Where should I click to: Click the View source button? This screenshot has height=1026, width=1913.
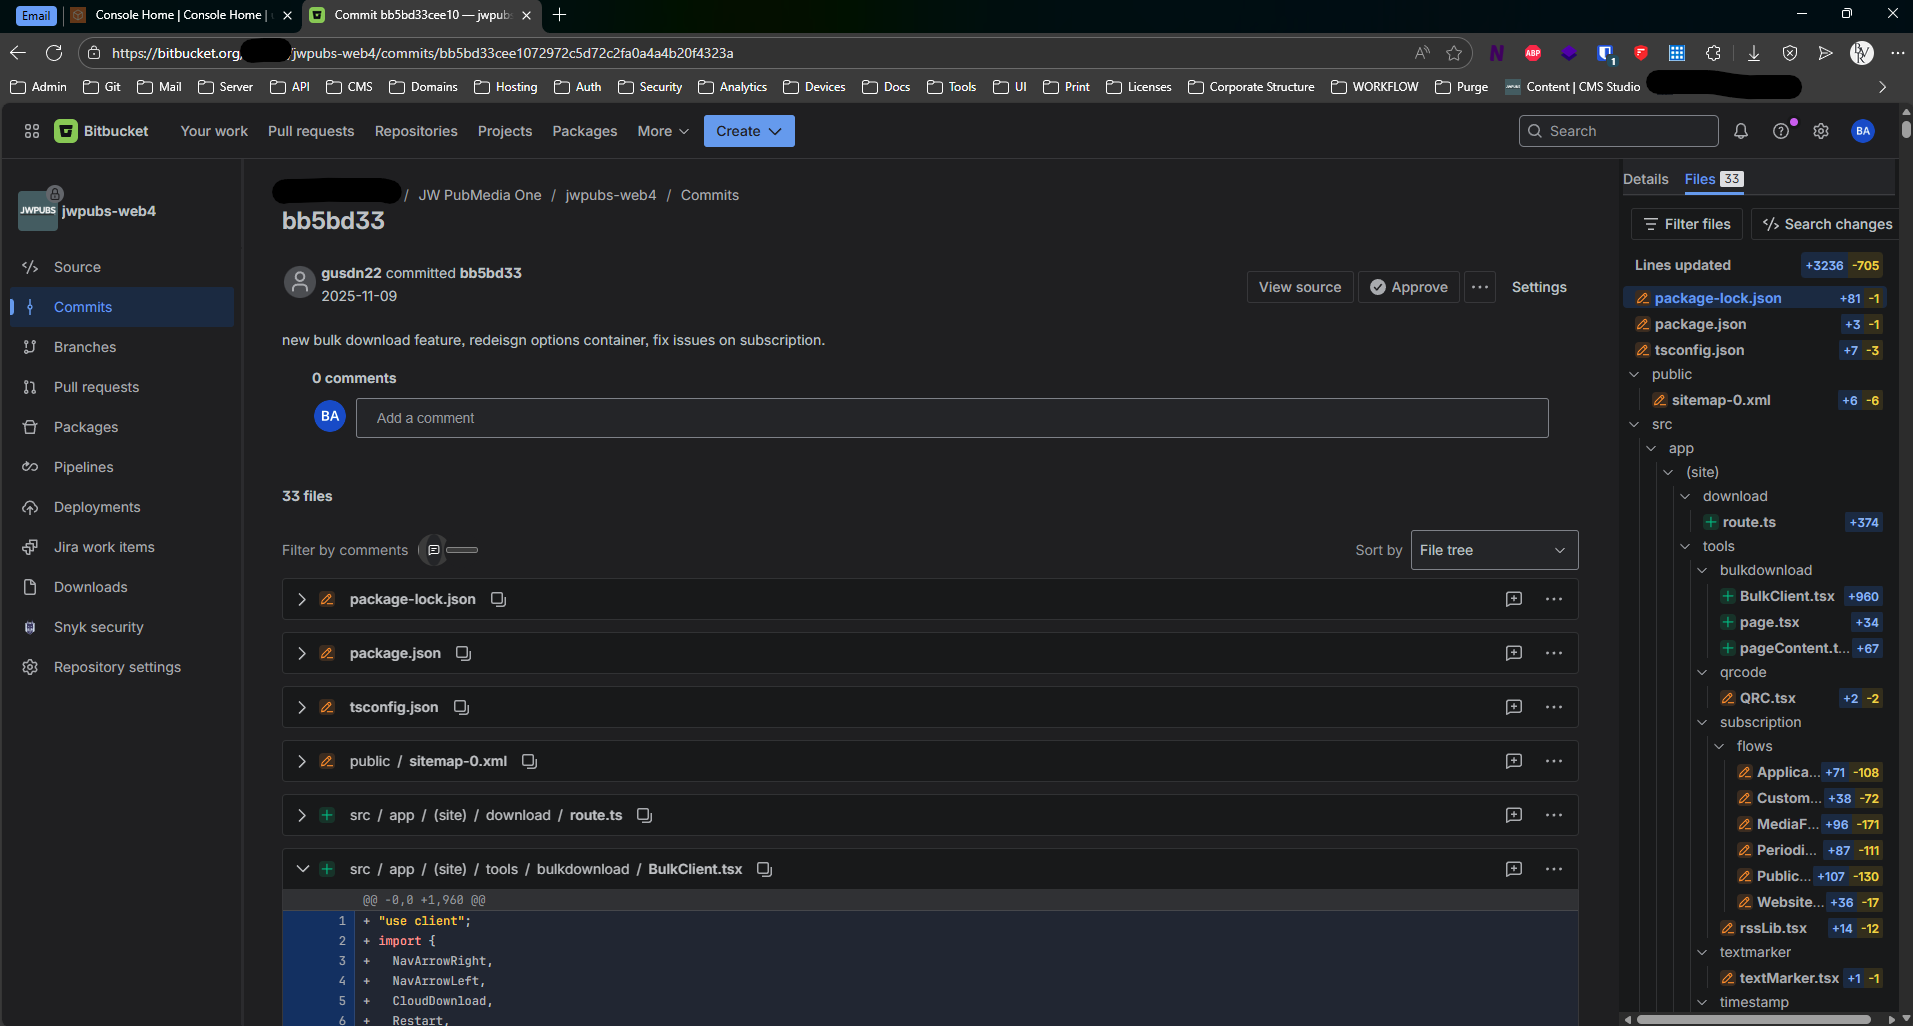[x=1299, y=287]
